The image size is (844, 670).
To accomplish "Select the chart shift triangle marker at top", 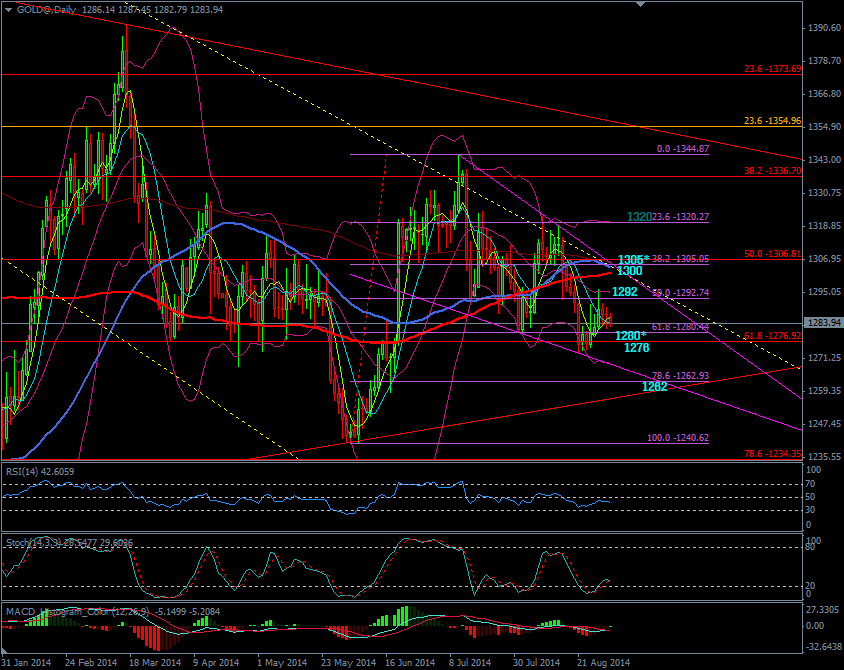I will coord(640,4).
